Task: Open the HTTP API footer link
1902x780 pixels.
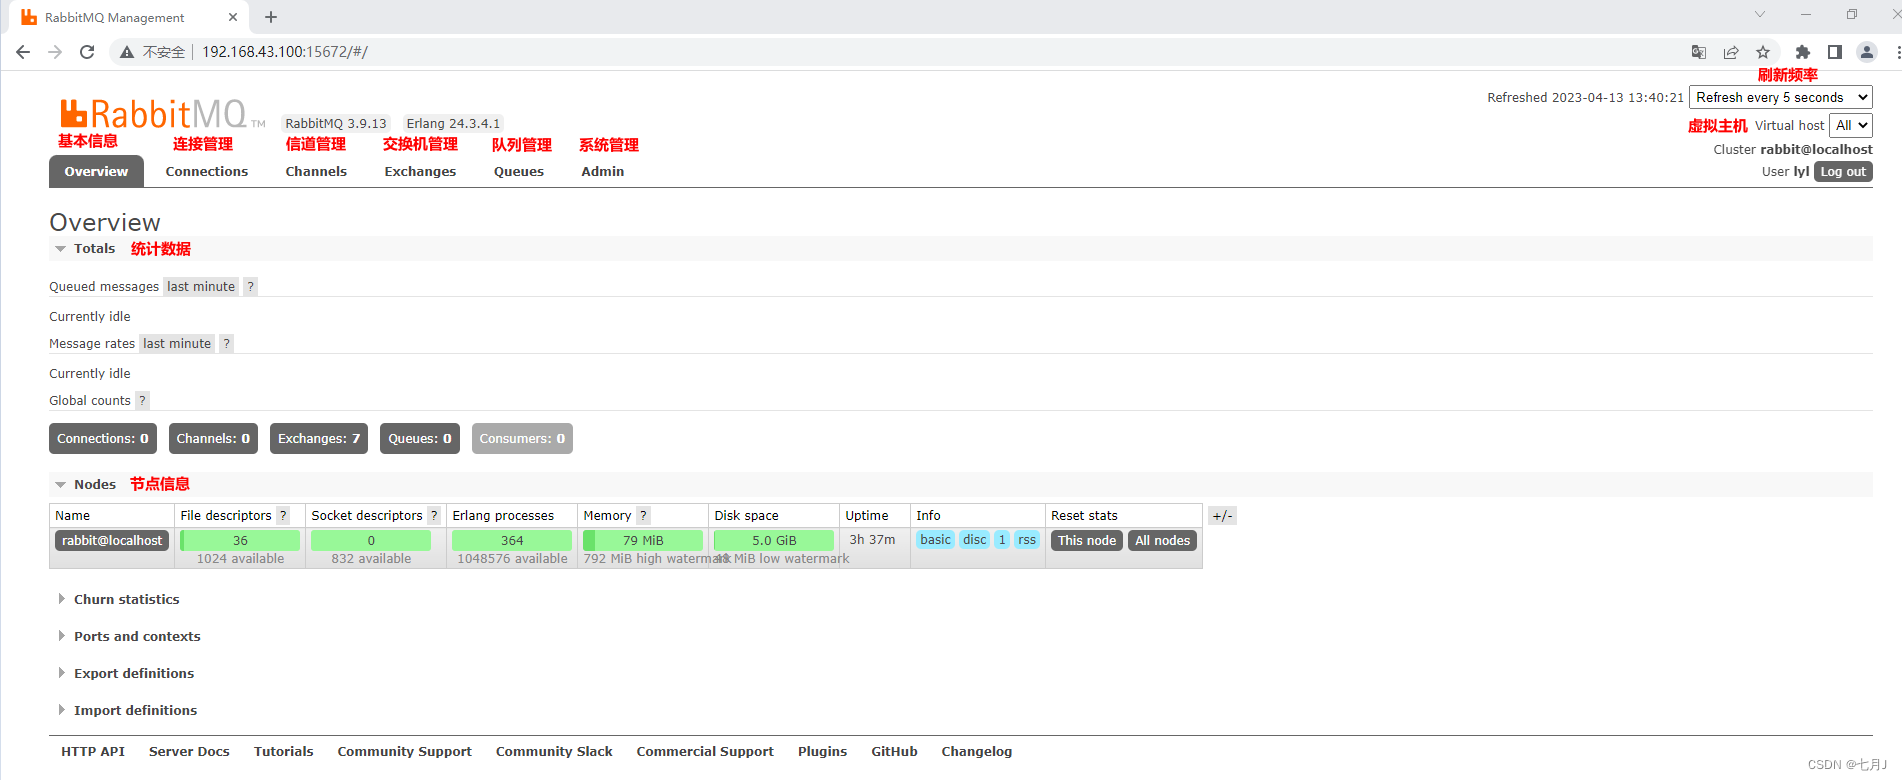Action: tap(93, 751)
